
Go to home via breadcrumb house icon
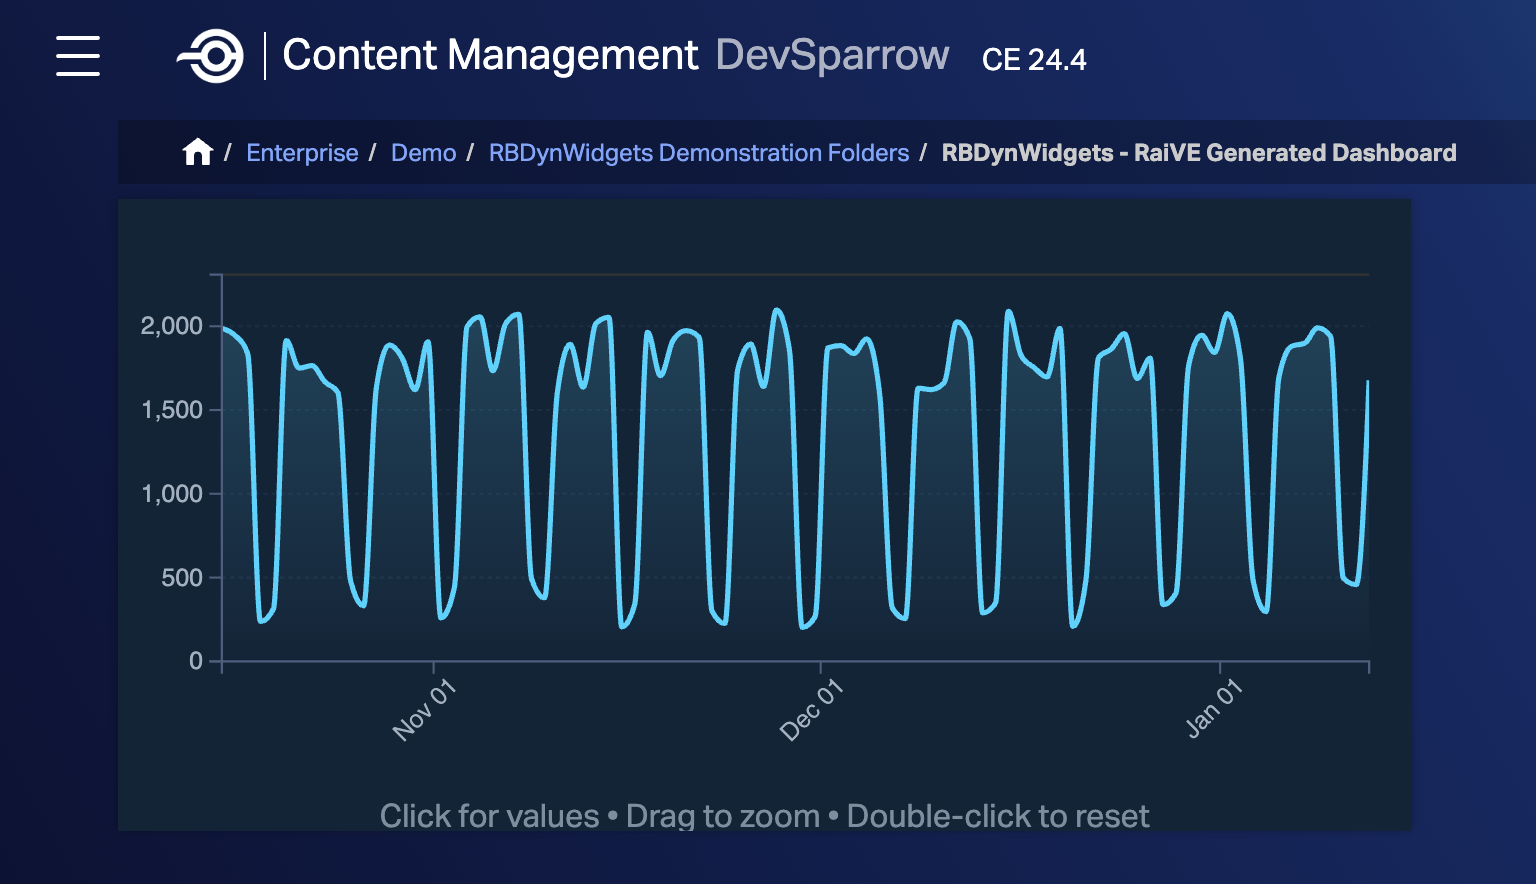click(198, 152)
